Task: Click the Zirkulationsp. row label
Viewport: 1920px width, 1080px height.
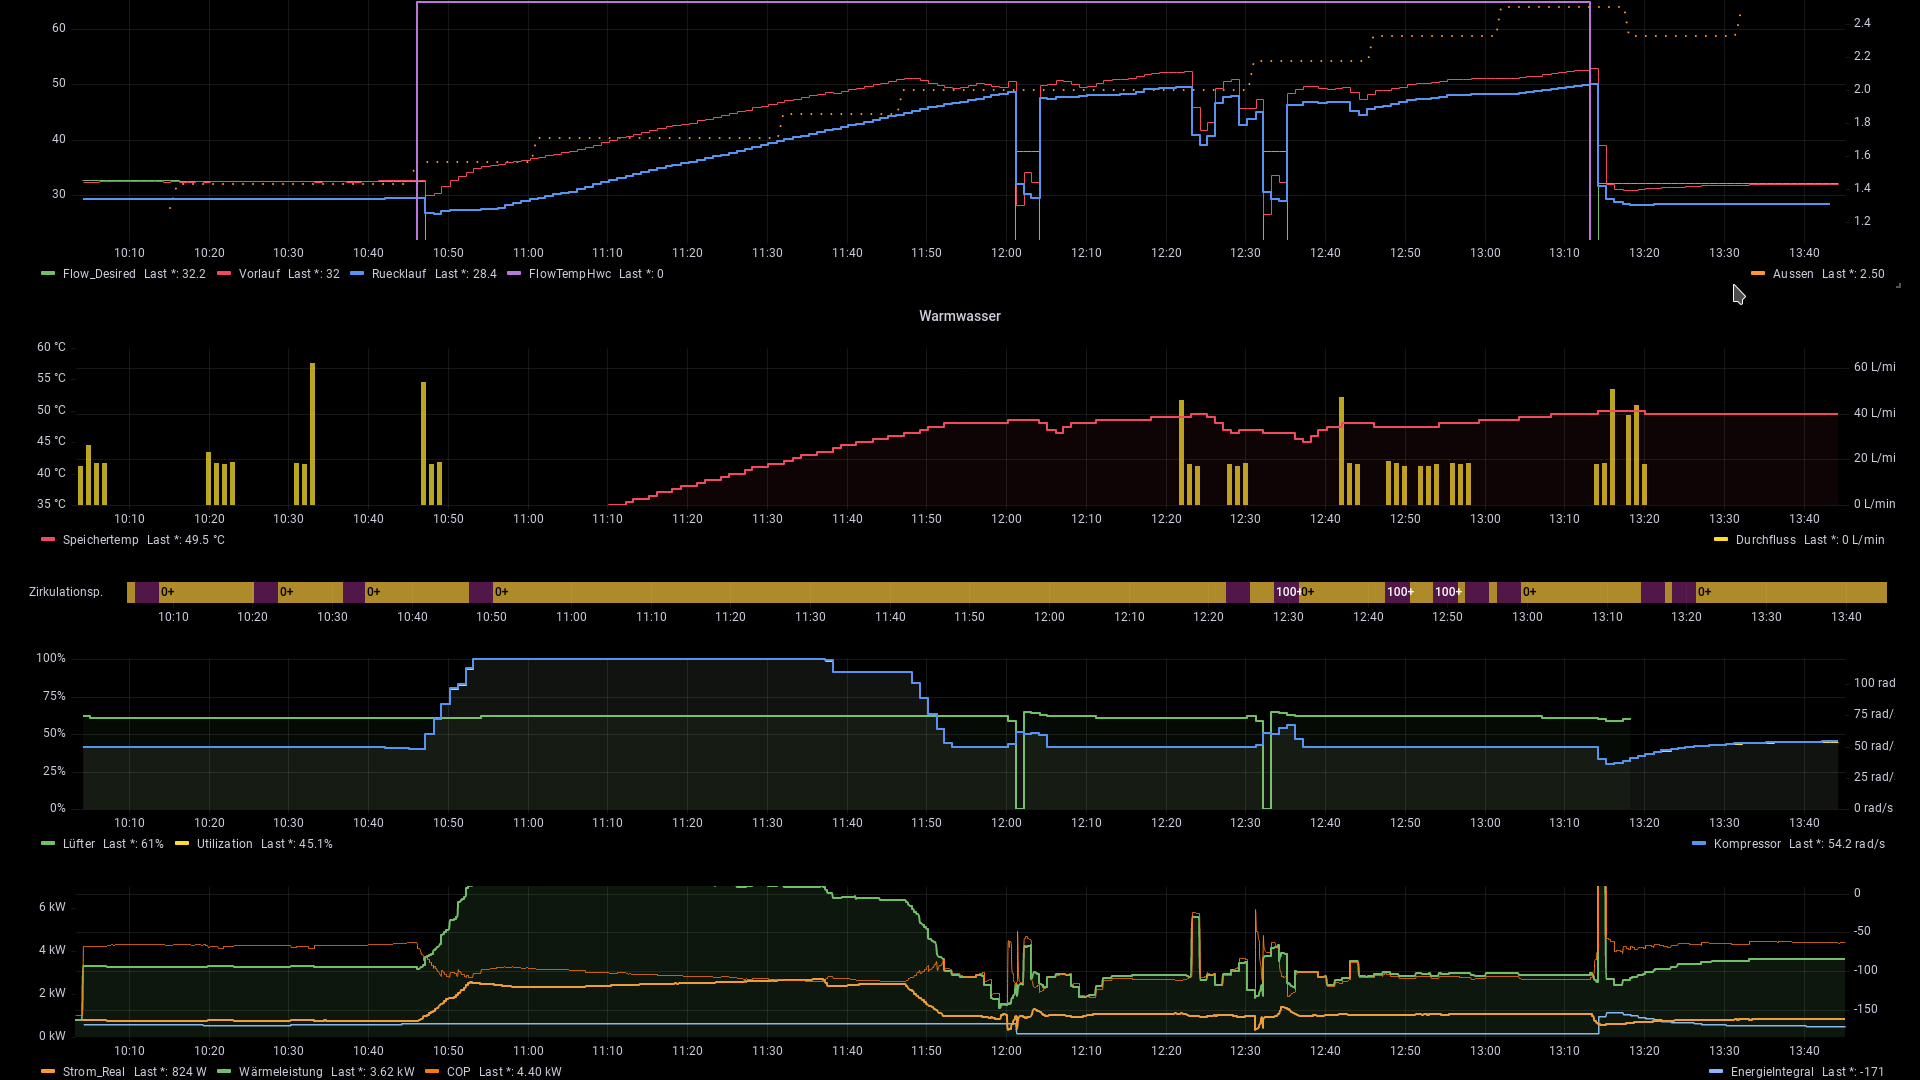Action: (x=66, y=592)
